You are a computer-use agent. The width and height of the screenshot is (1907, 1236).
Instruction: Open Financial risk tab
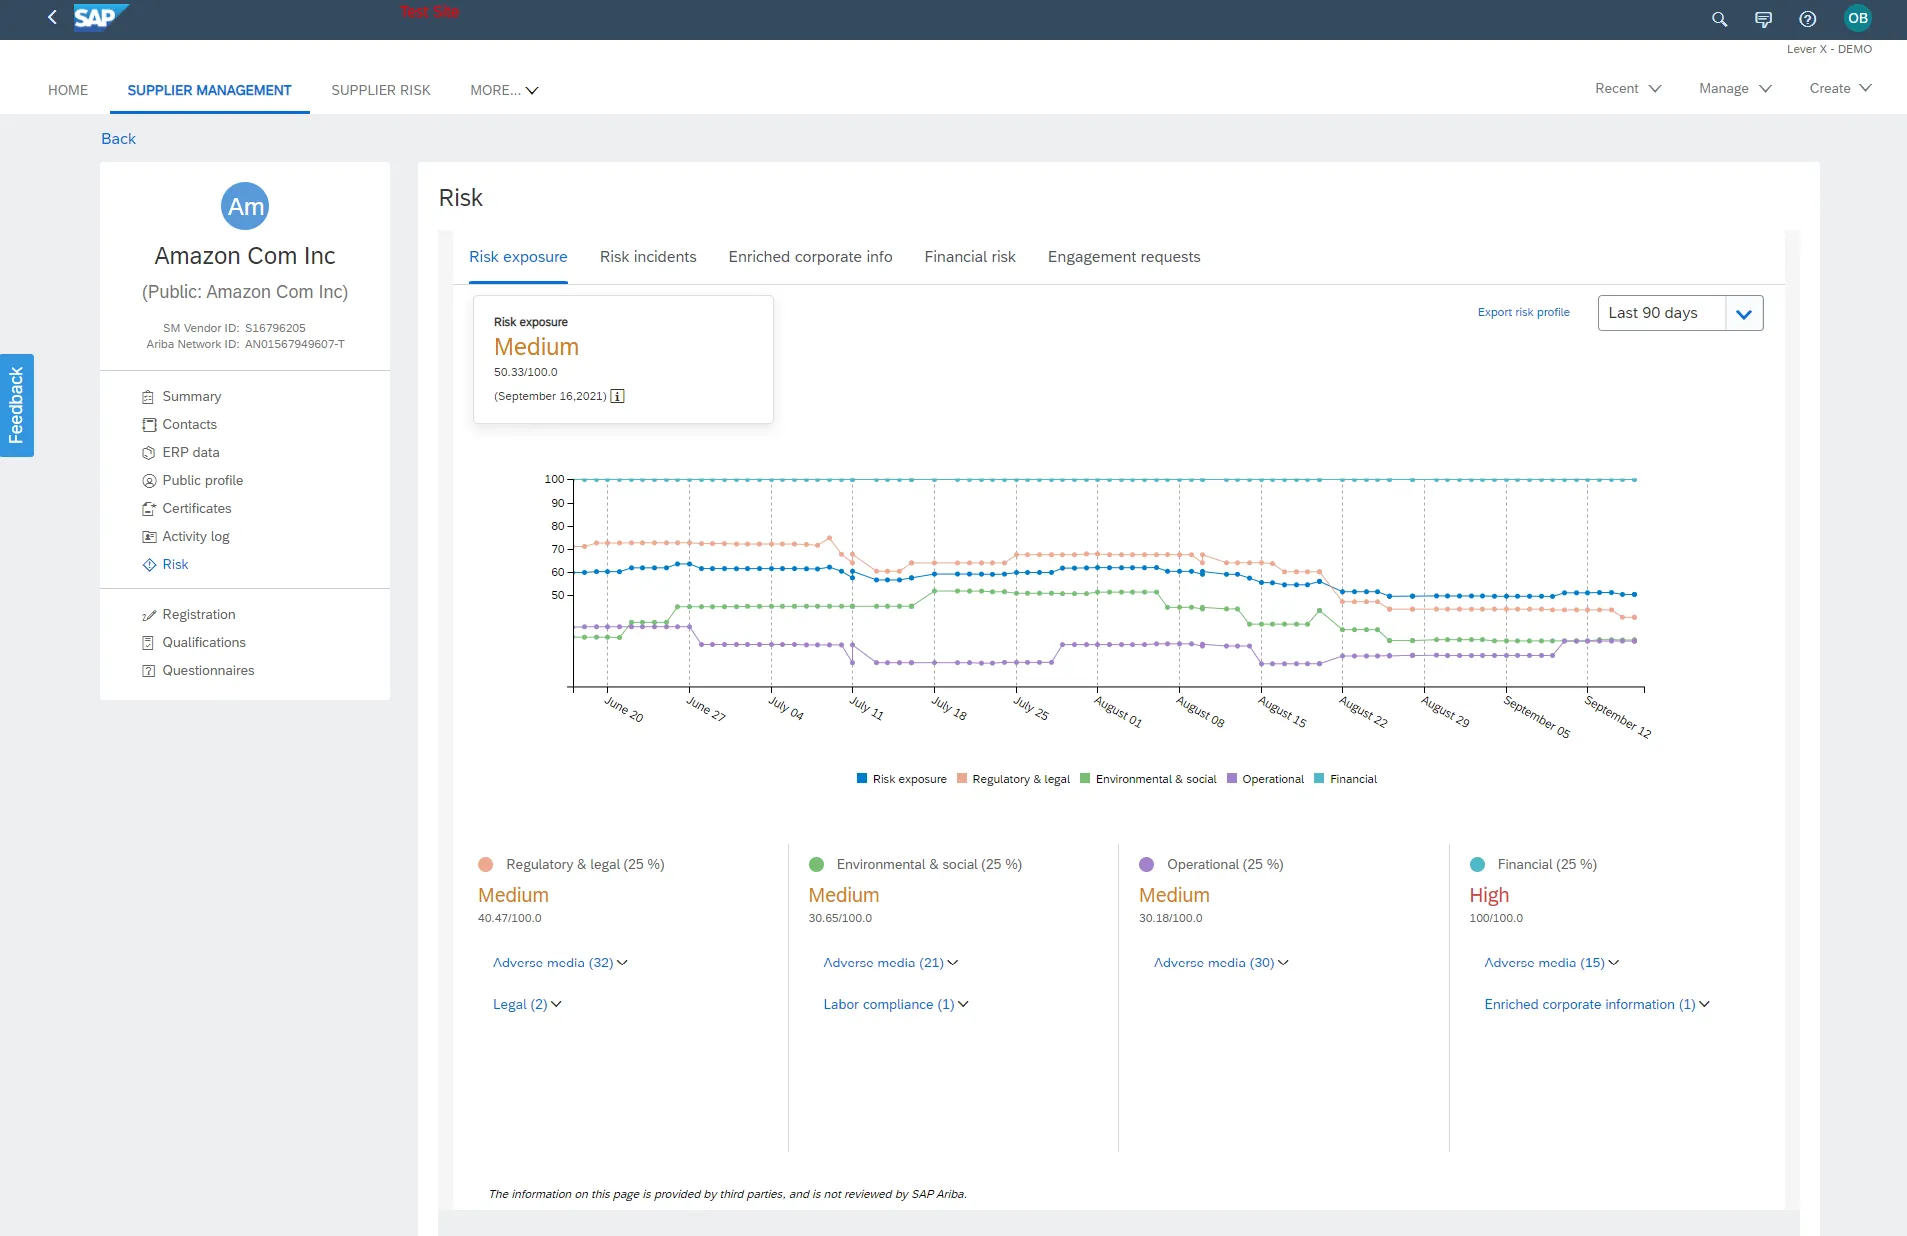coord(970,257)
